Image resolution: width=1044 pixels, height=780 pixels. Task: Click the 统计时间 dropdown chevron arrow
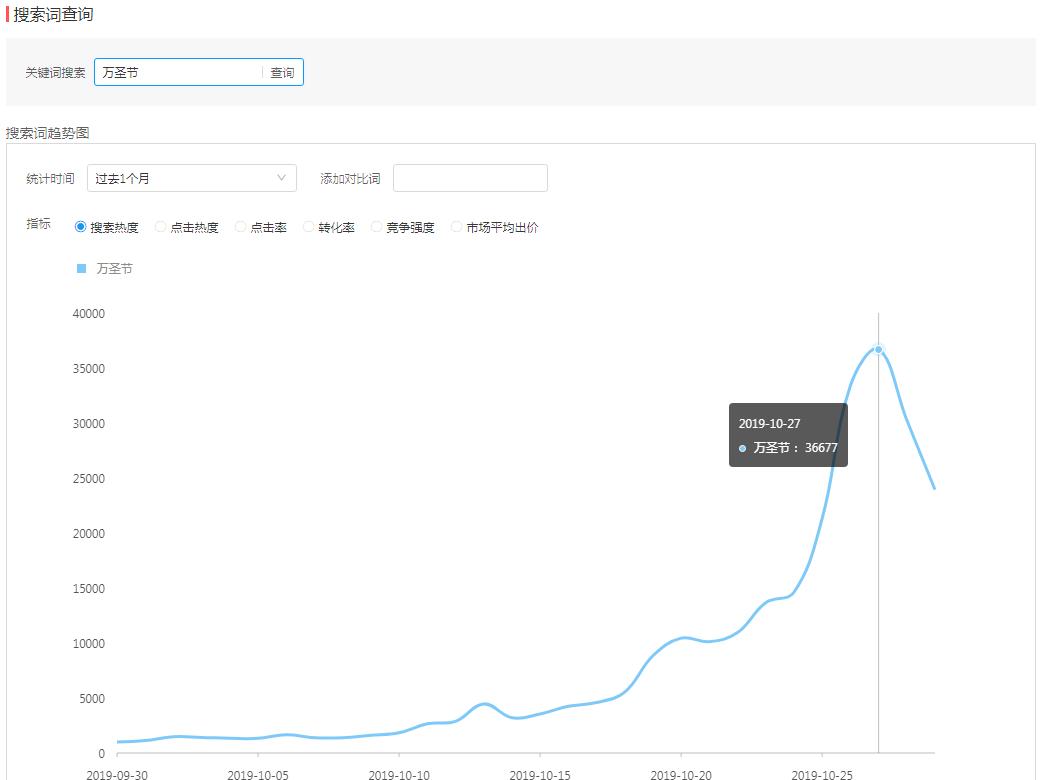282,178
